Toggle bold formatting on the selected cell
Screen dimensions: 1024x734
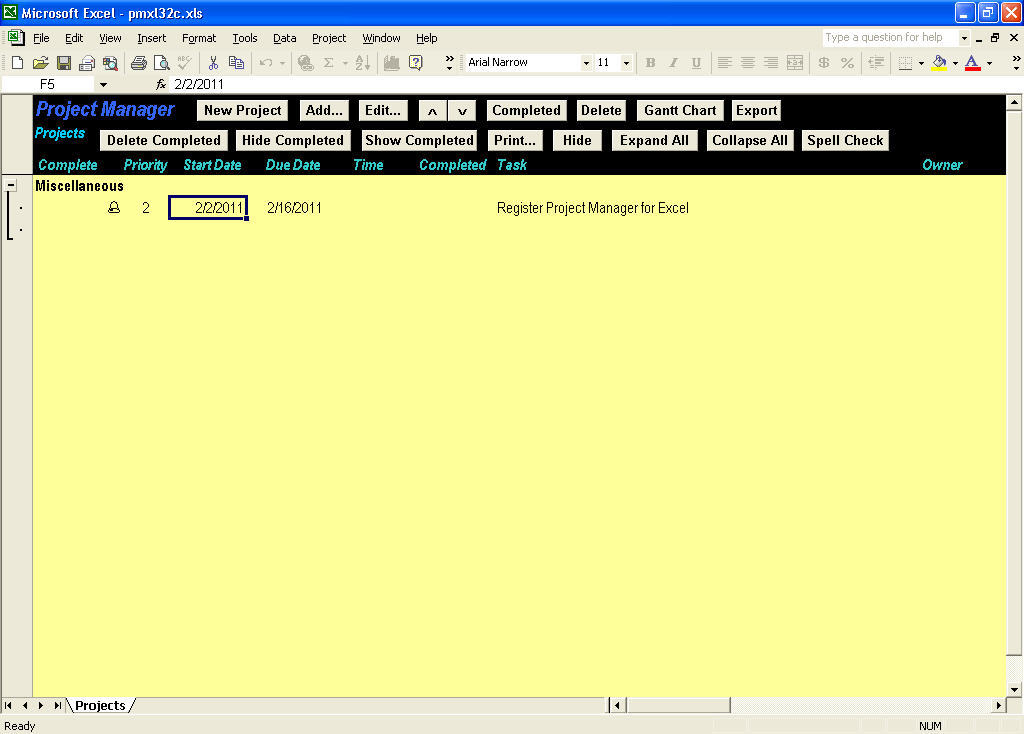tap(650, 62)
